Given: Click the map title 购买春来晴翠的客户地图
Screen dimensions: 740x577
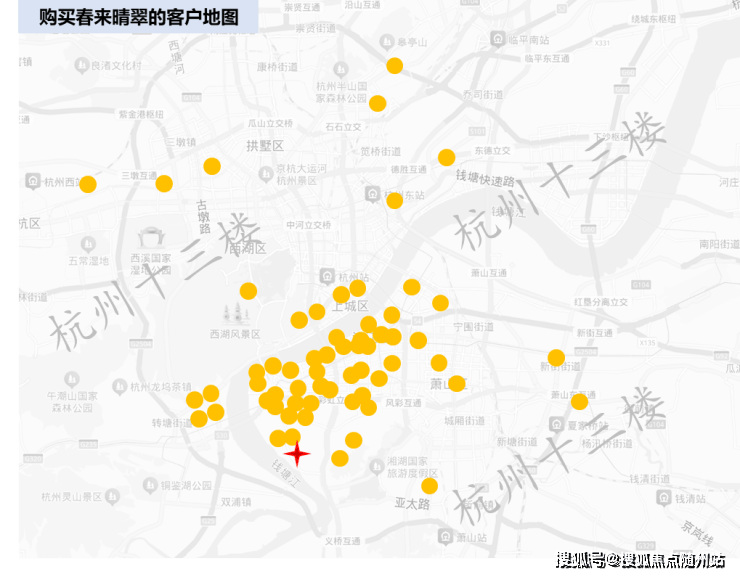Looking at the screenshot, I should tap(139, 17).
